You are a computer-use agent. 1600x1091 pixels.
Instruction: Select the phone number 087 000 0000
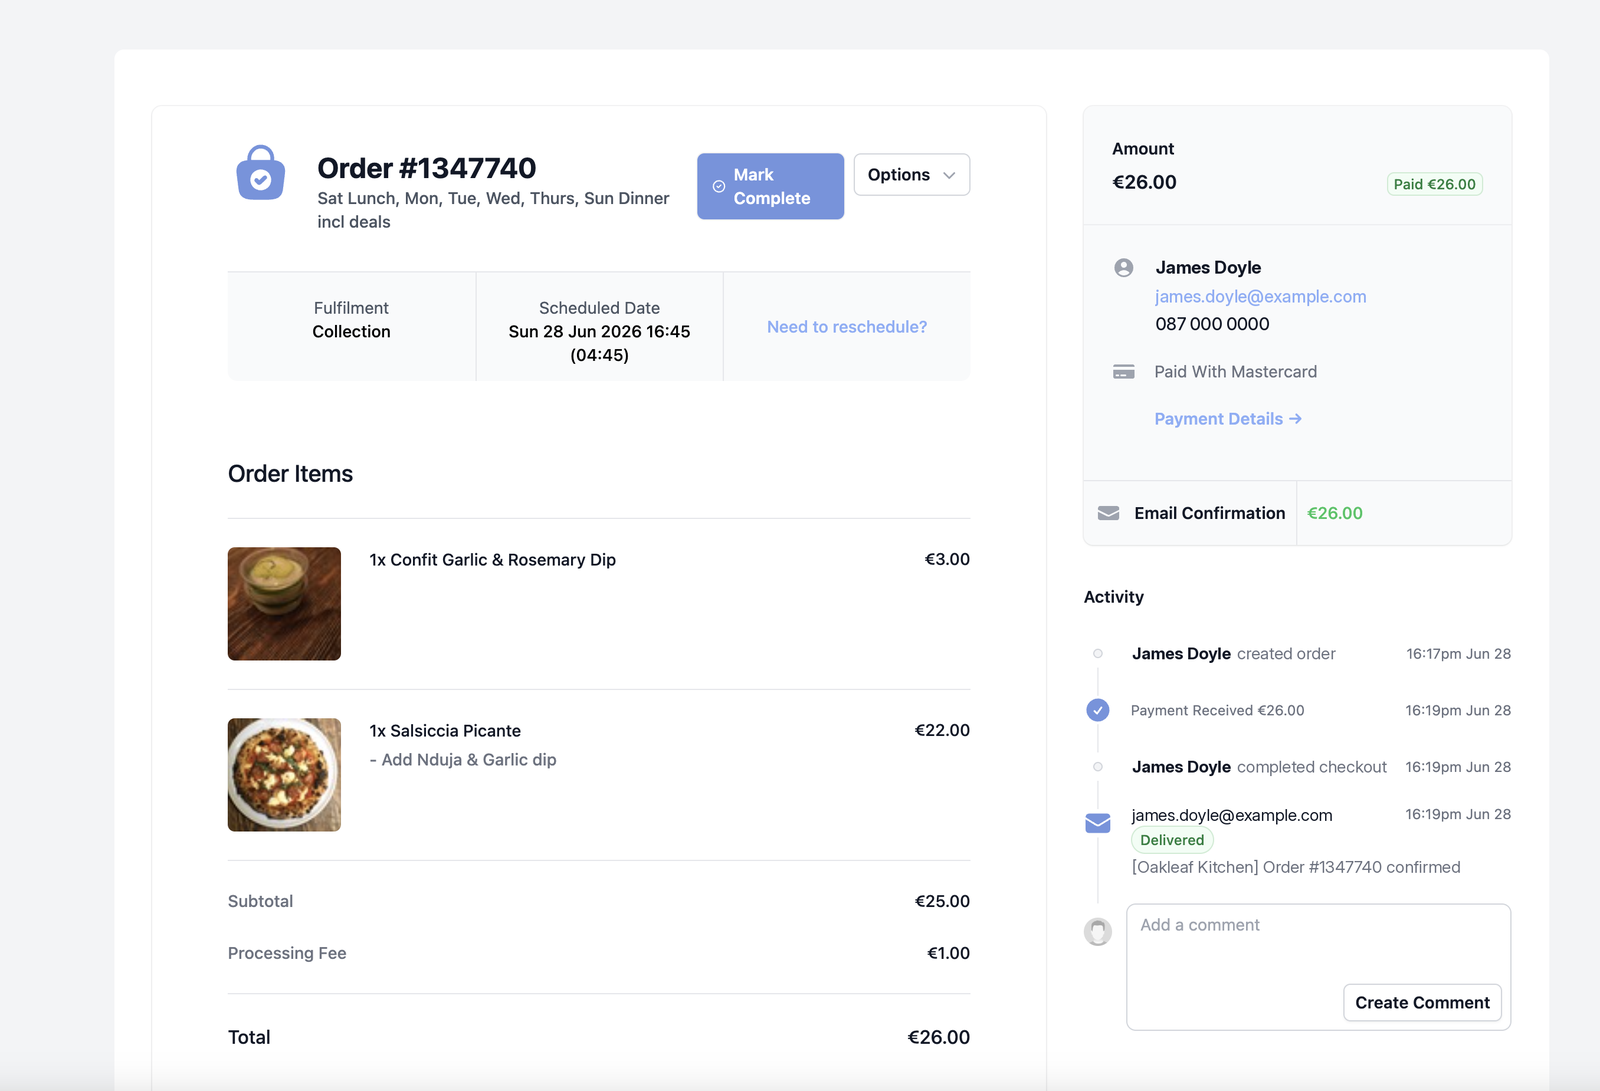click(x=1212, y=324)
